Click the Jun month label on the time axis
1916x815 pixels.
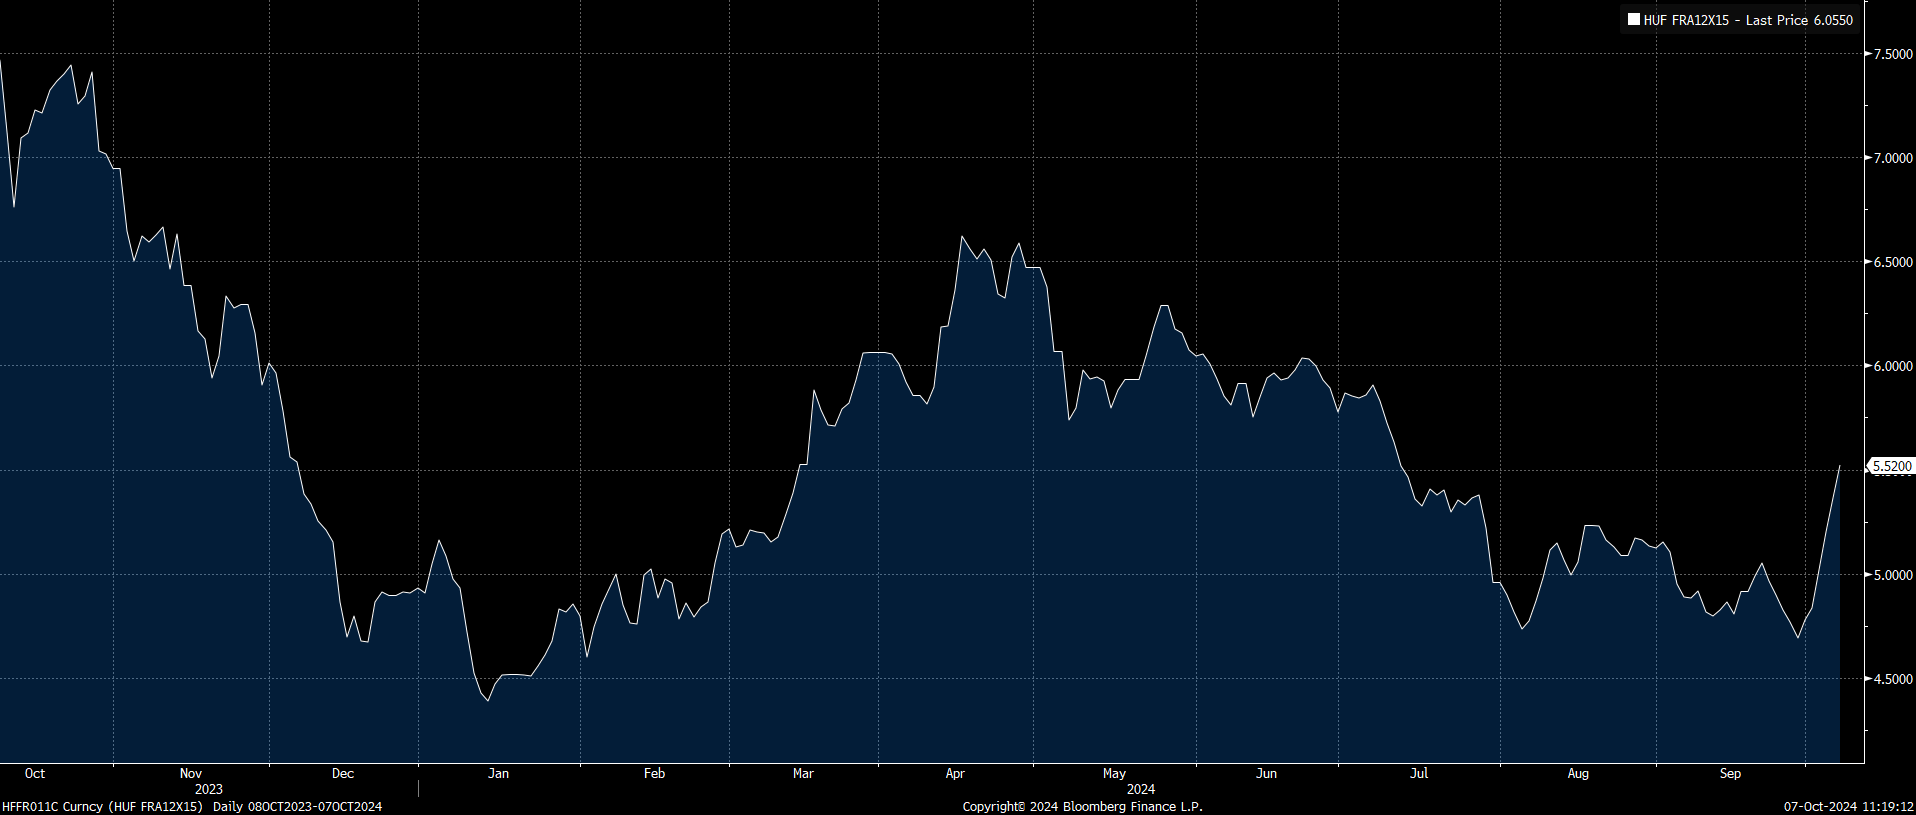click(x=1266, y=773)
